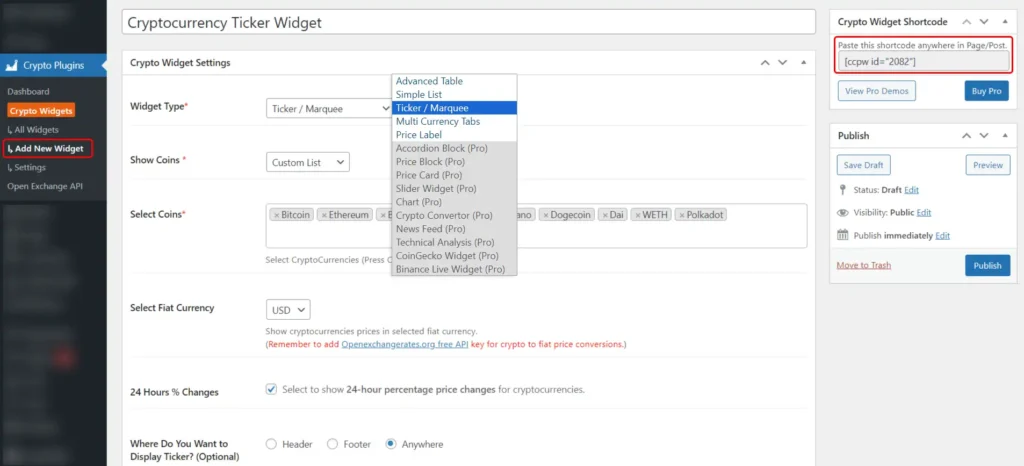The image size is (1024, 466).
Task: Open Crypto Widgets sidebar item
Action: pyautogui.click(x=41, y=111)
